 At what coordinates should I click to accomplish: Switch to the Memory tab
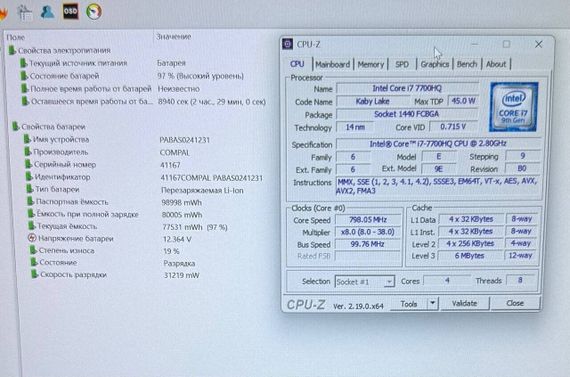pos(370,65)
